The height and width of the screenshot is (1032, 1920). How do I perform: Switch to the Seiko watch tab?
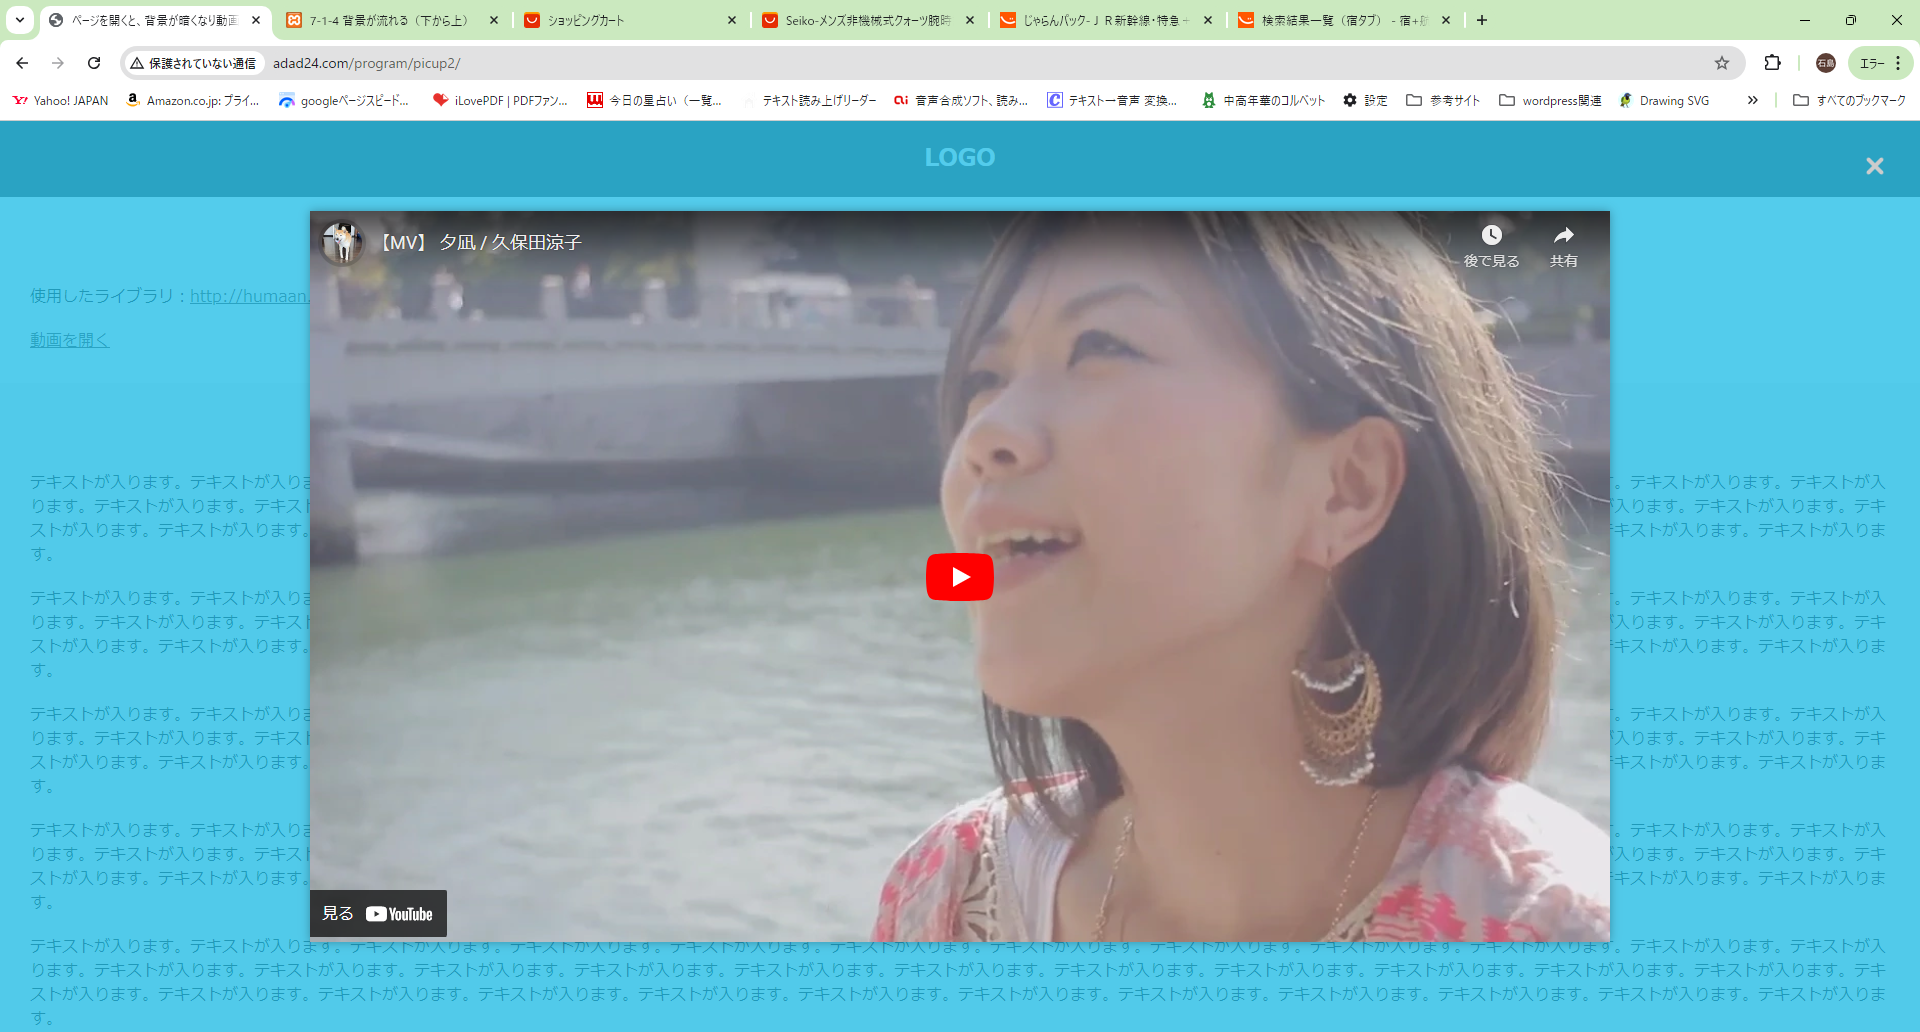point(868,20)
